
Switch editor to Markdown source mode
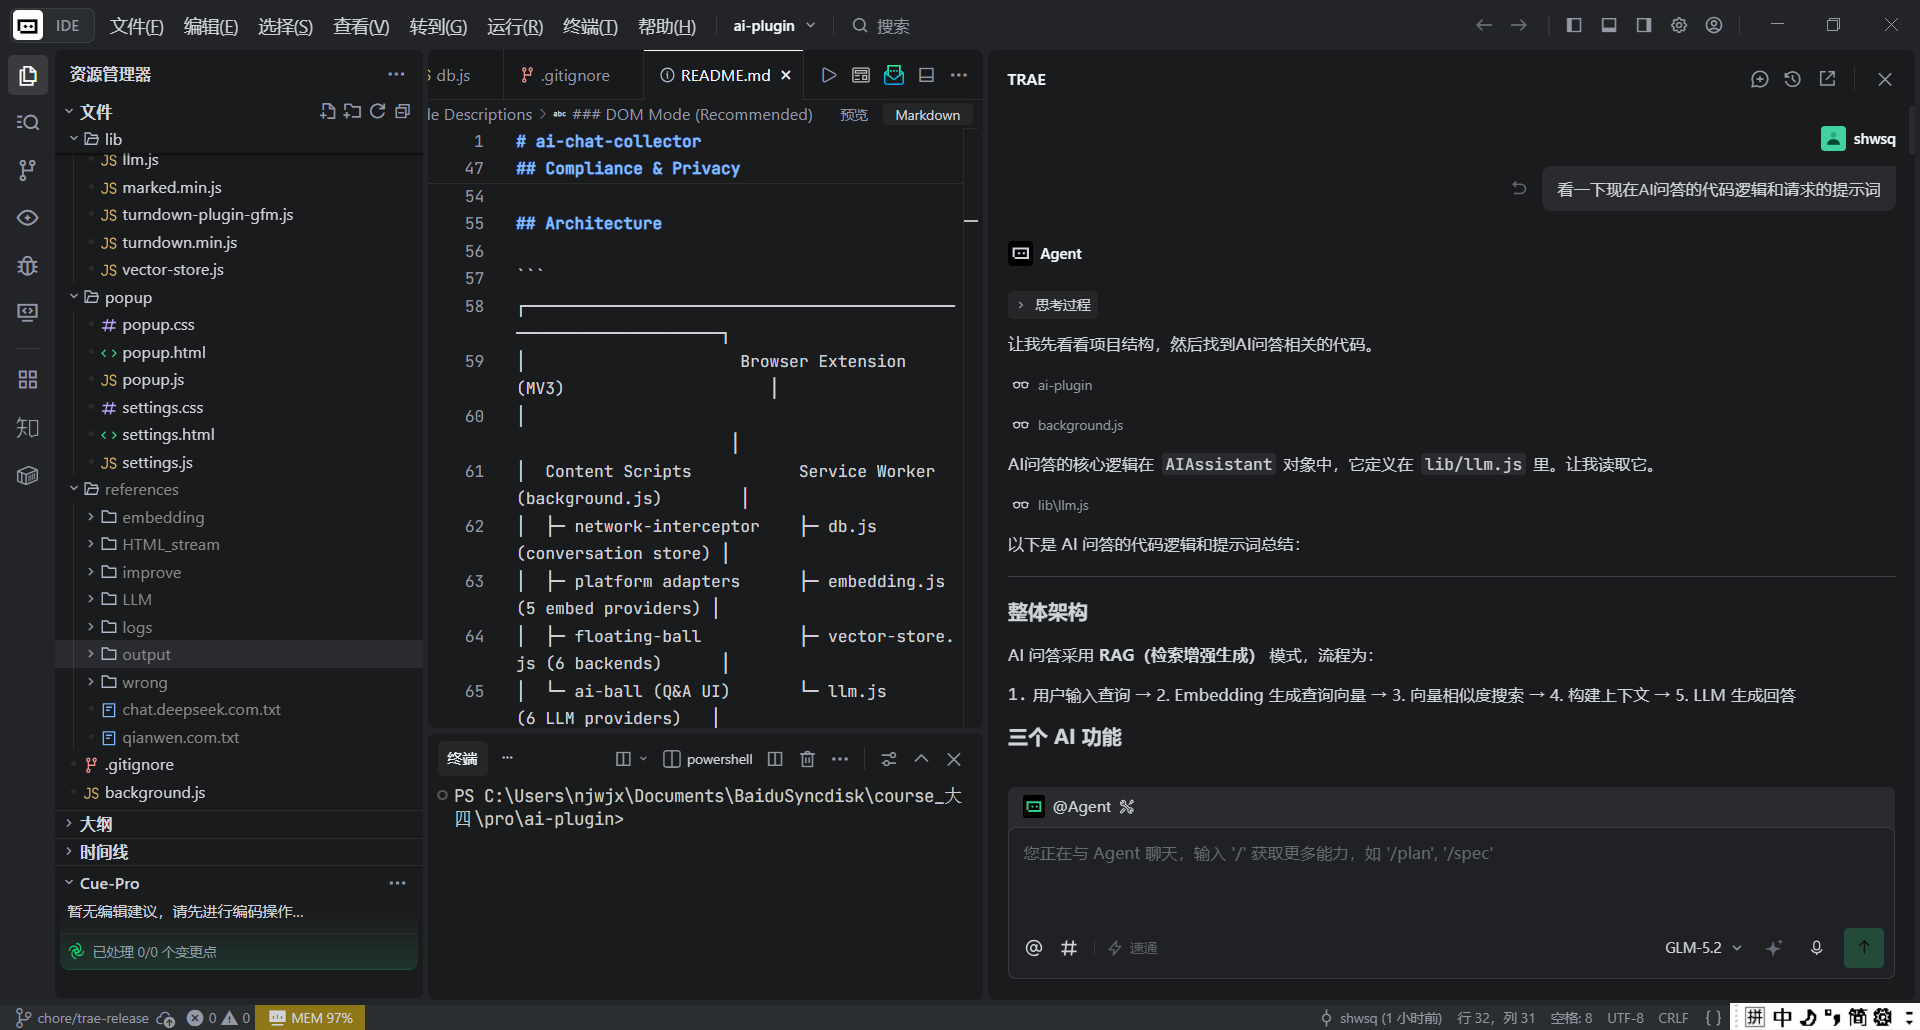[x=927, y=115]
